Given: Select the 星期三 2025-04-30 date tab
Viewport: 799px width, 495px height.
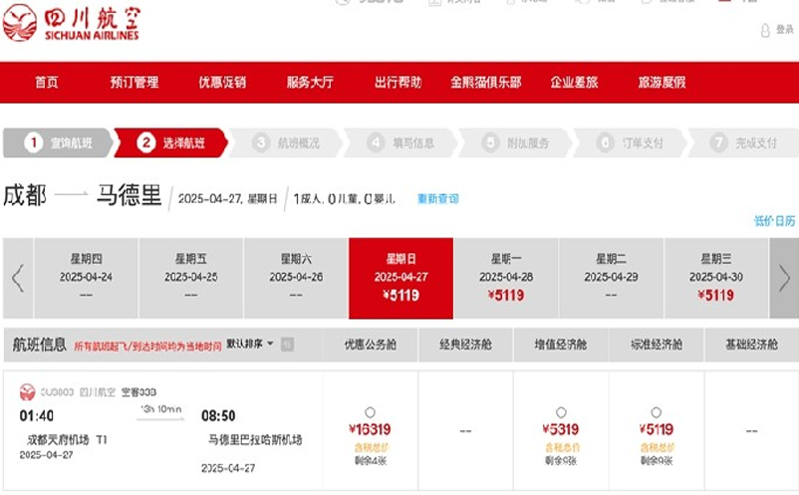Looking at the screenshot, I should click(716, 278).
